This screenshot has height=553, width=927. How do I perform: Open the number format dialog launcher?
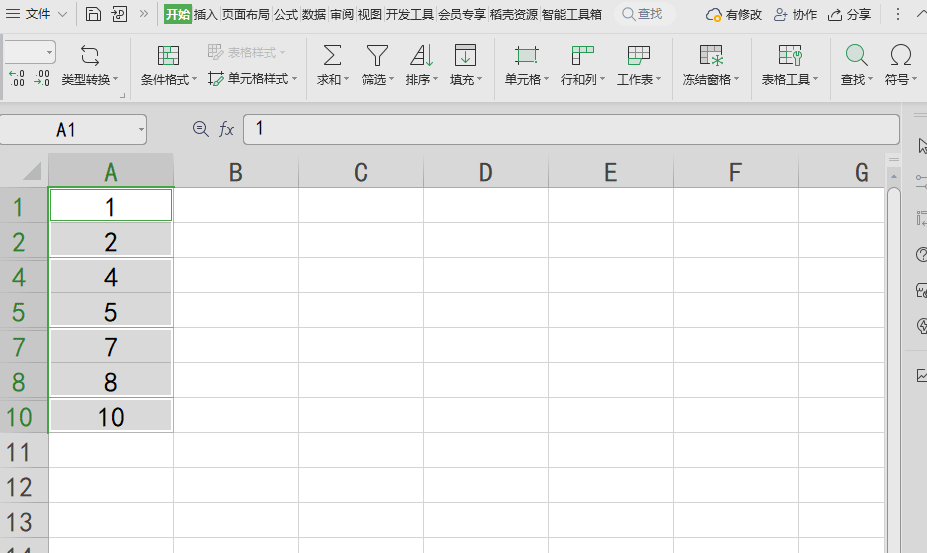(x=122, y=95)
